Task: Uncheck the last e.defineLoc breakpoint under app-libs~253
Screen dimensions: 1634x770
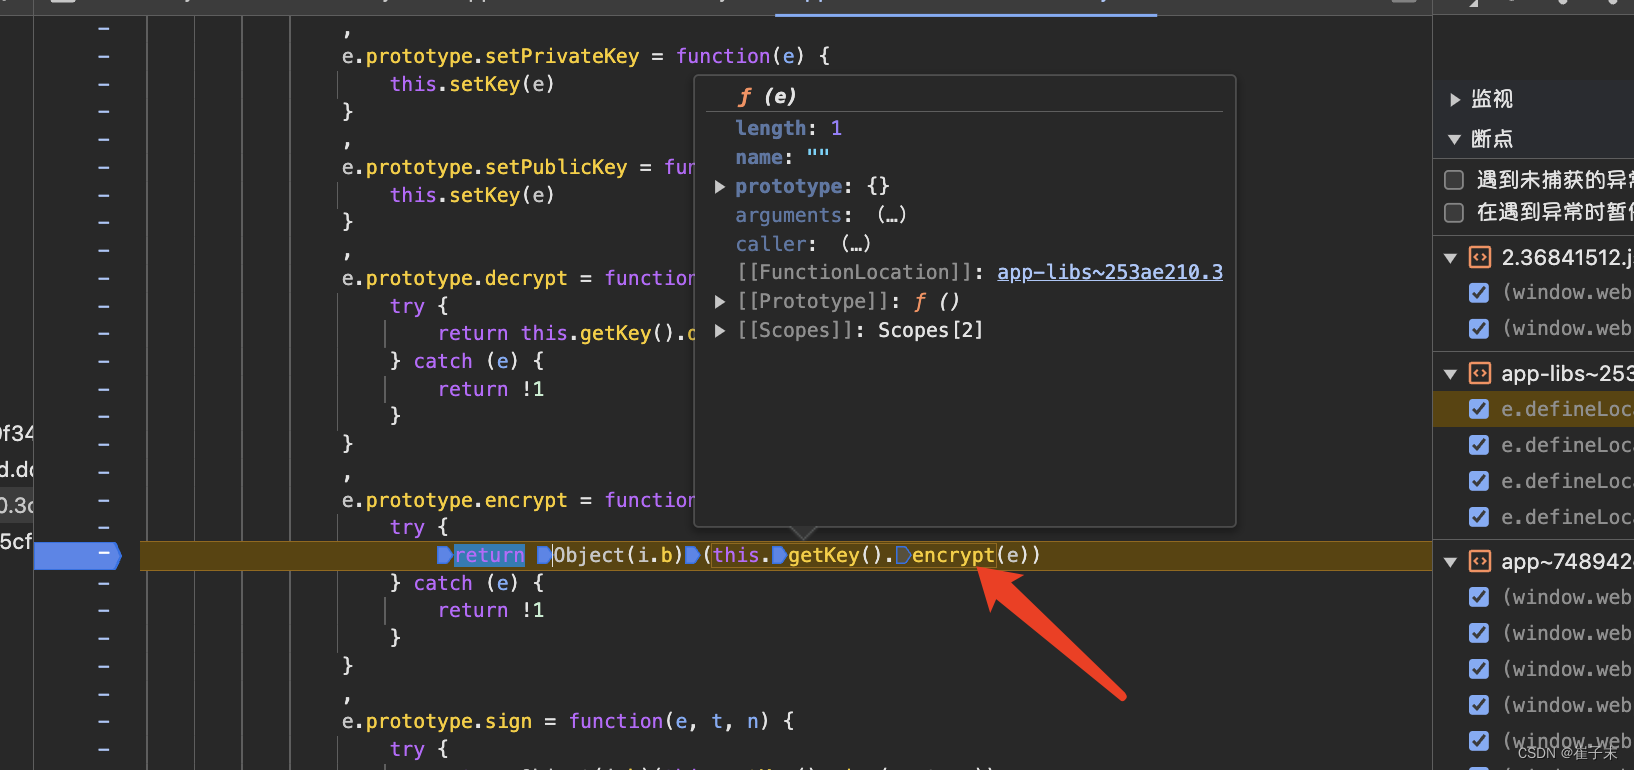Action: pyautogui.click(x=1479, y=517)
